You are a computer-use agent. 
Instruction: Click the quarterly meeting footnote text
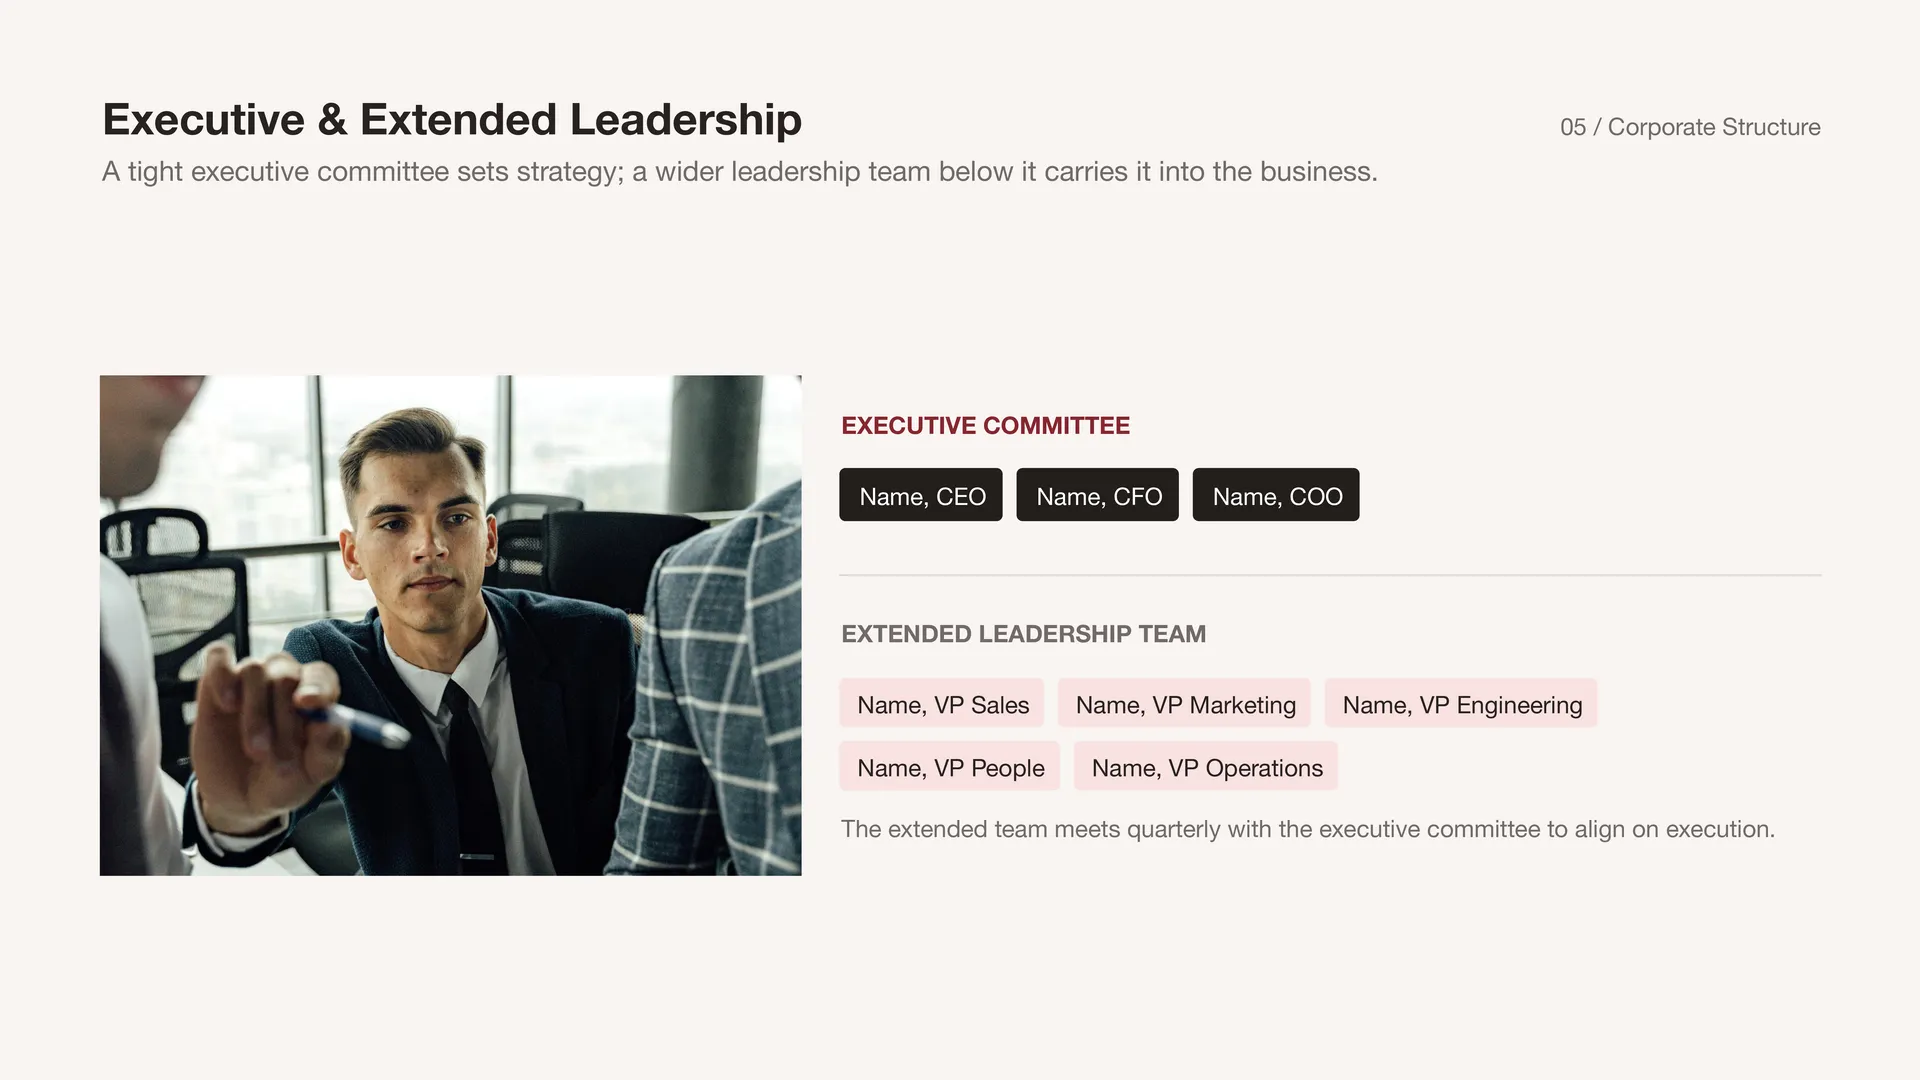pyautogui.click(x=1307, y=829)
